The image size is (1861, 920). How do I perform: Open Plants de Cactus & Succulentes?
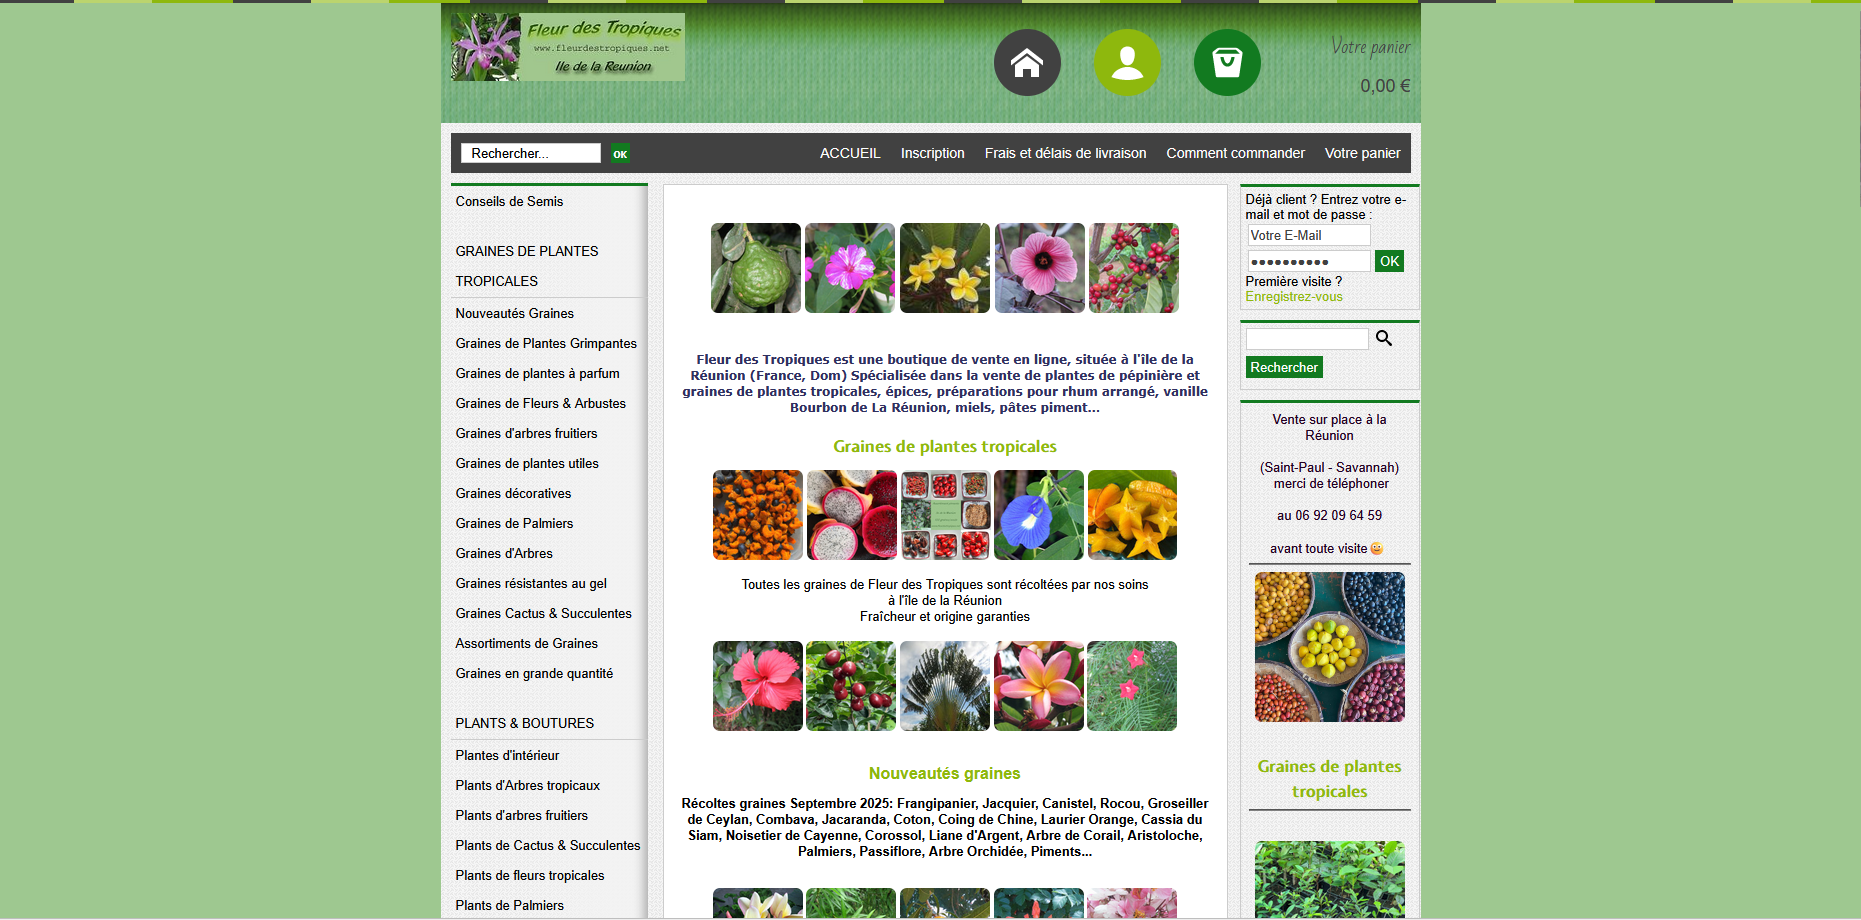point(548,845)
